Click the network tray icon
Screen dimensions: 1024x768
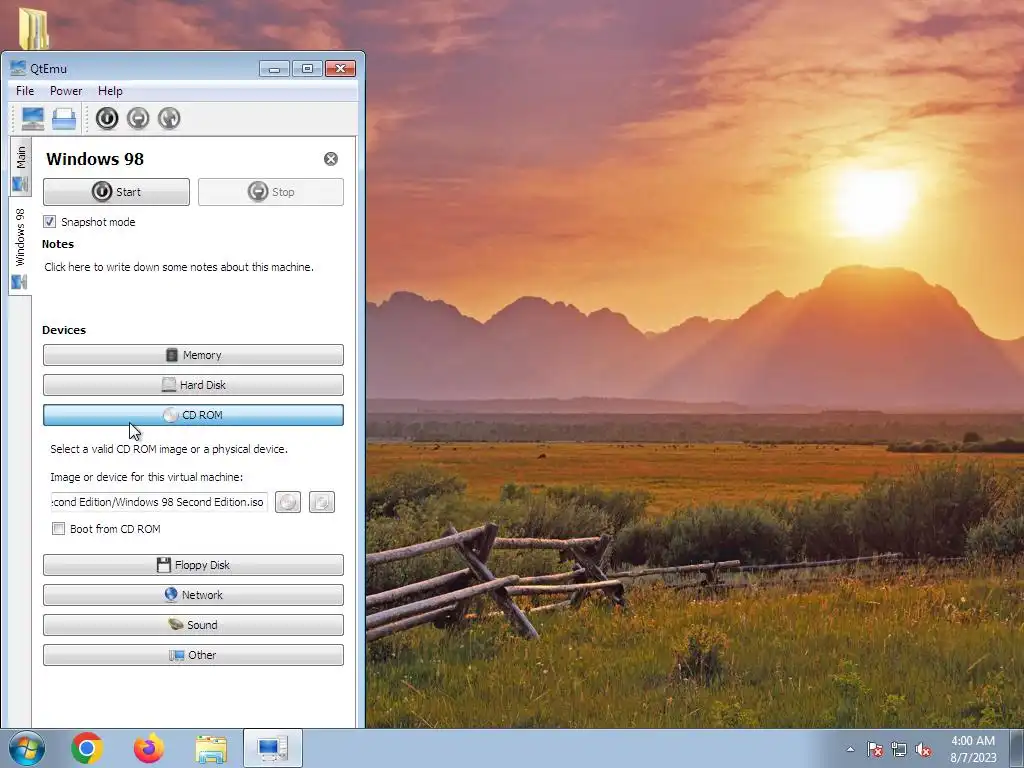point(899,750)
